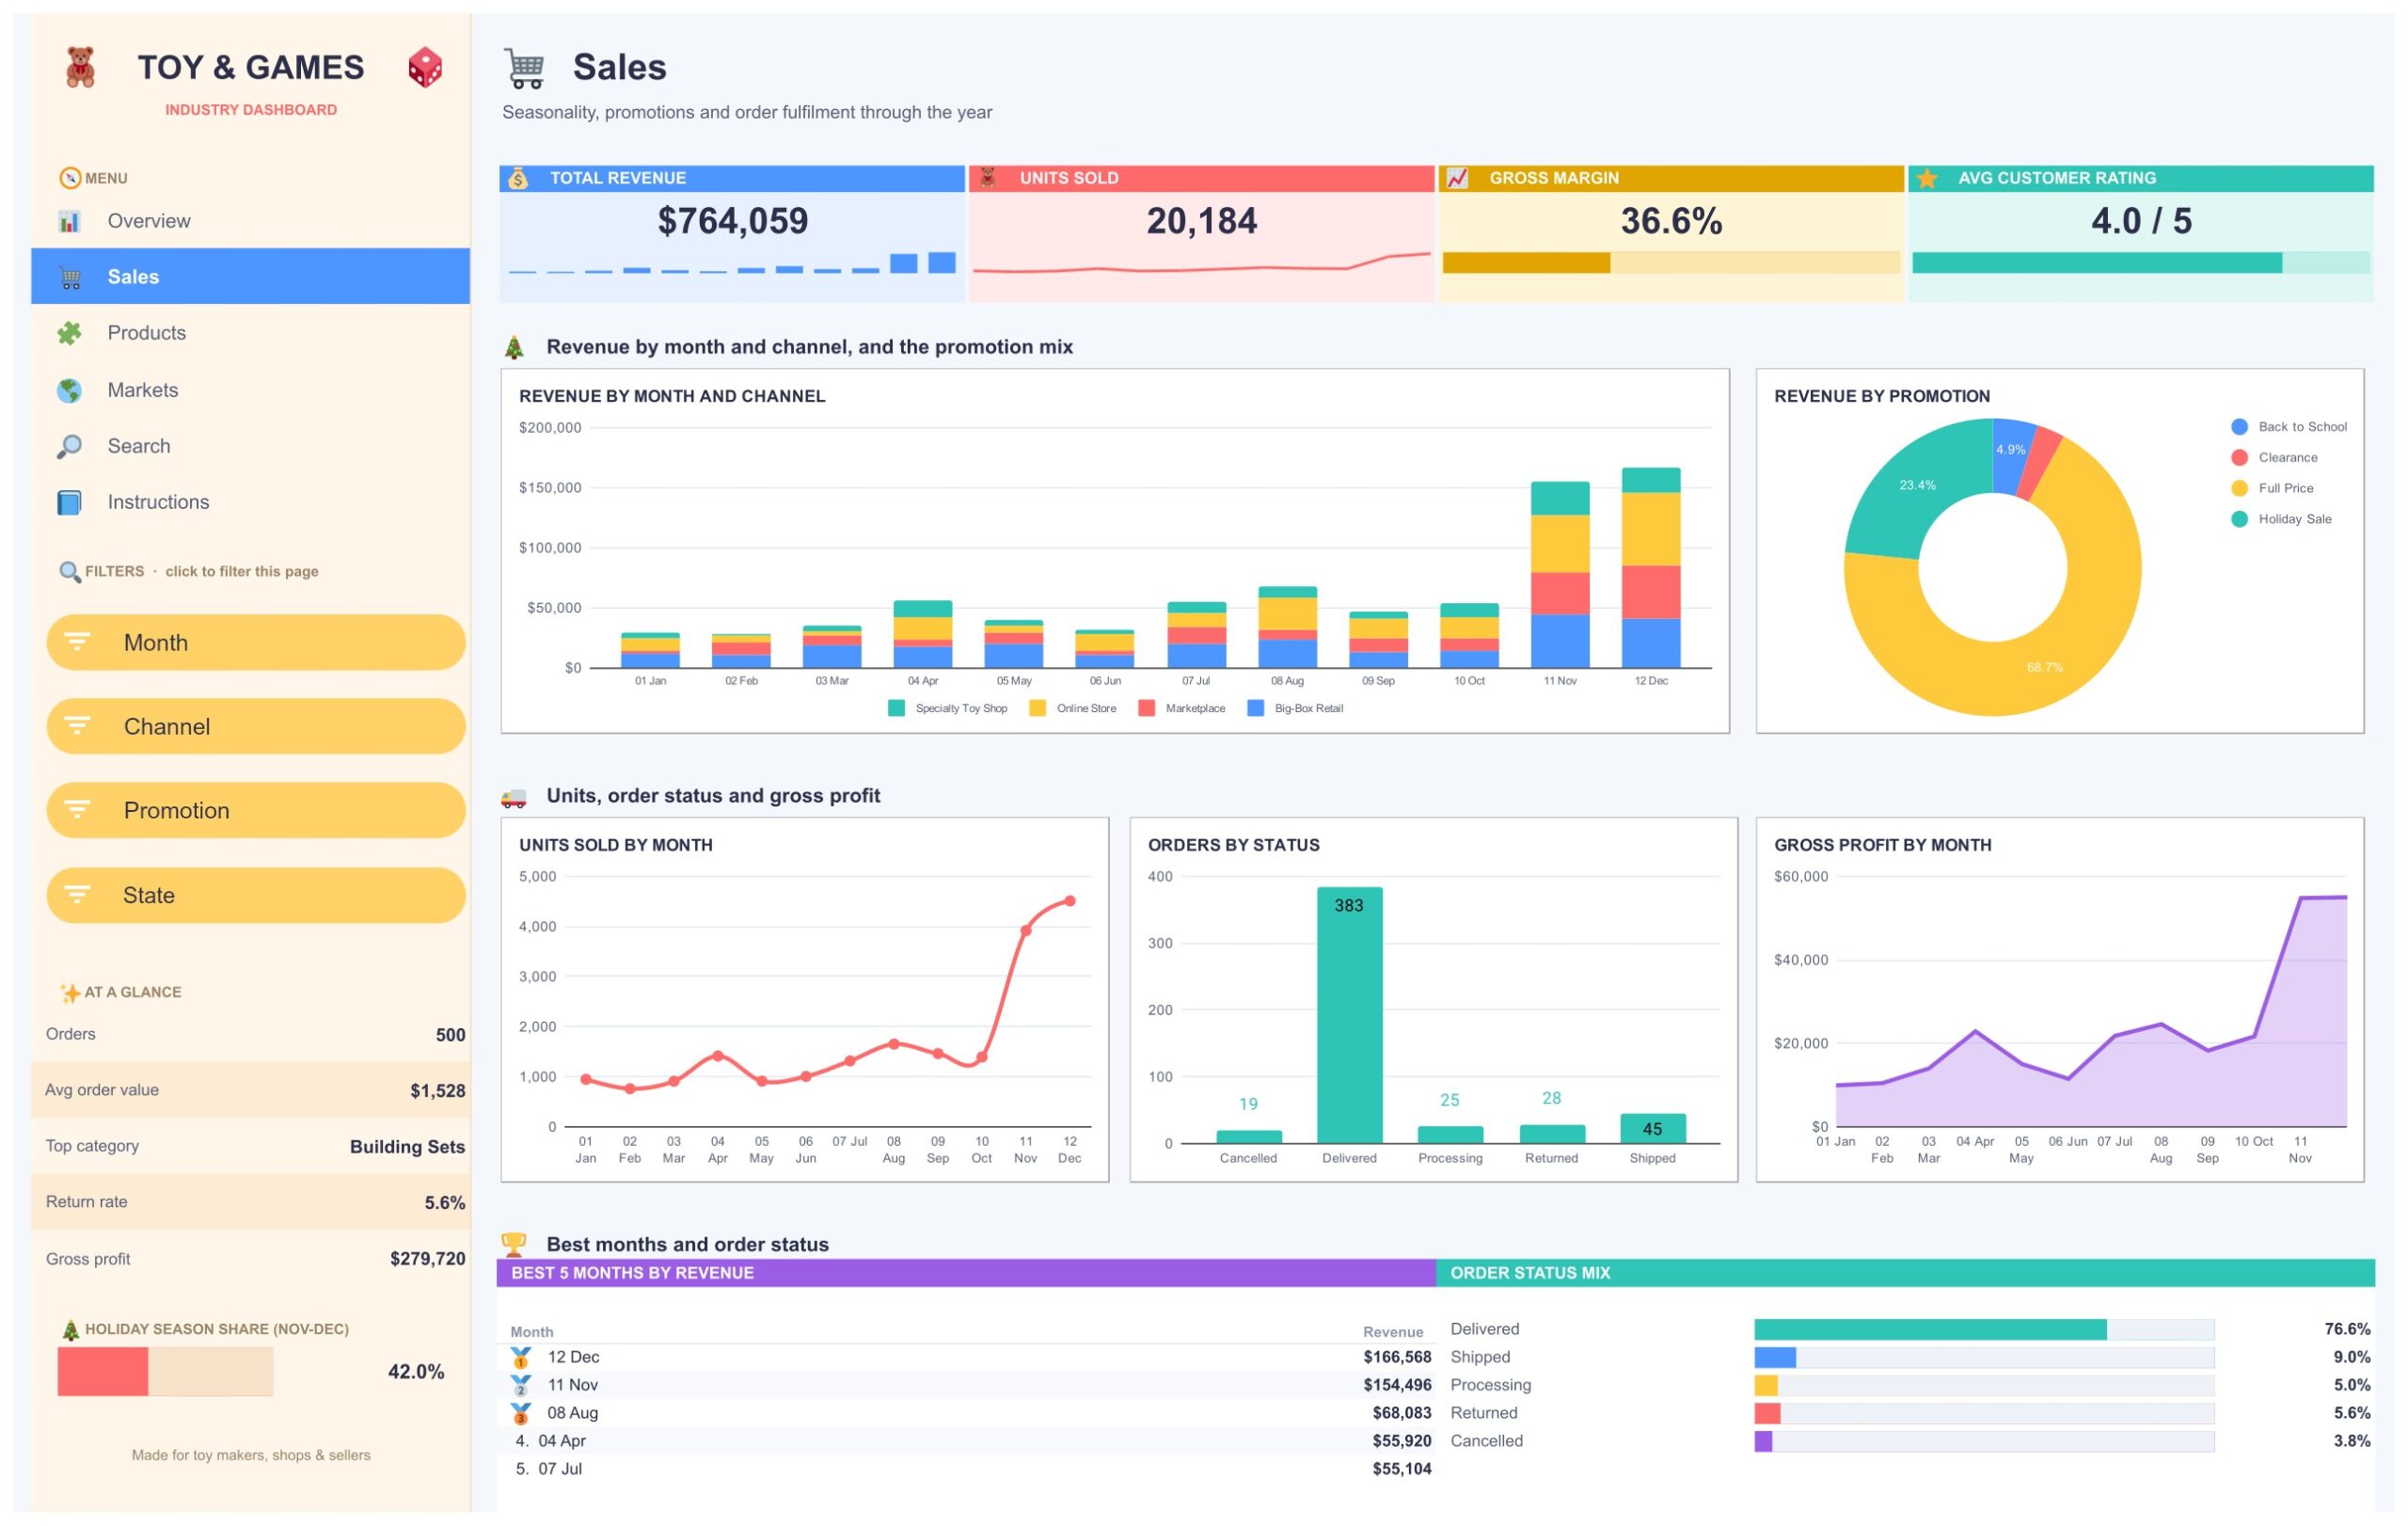Open the Products page
Viewport: 2408px width, 1526px height.
(251, 333)
